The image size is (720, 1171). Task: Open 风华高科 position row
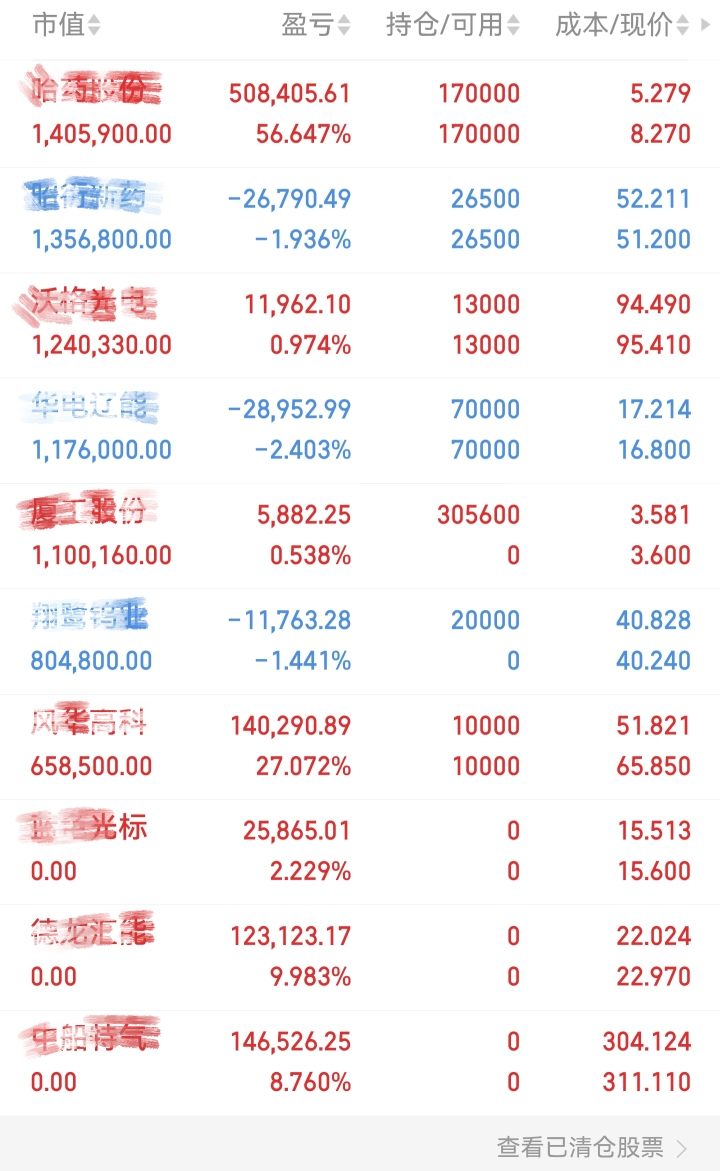pyautogui.click(x=360, y=746)
